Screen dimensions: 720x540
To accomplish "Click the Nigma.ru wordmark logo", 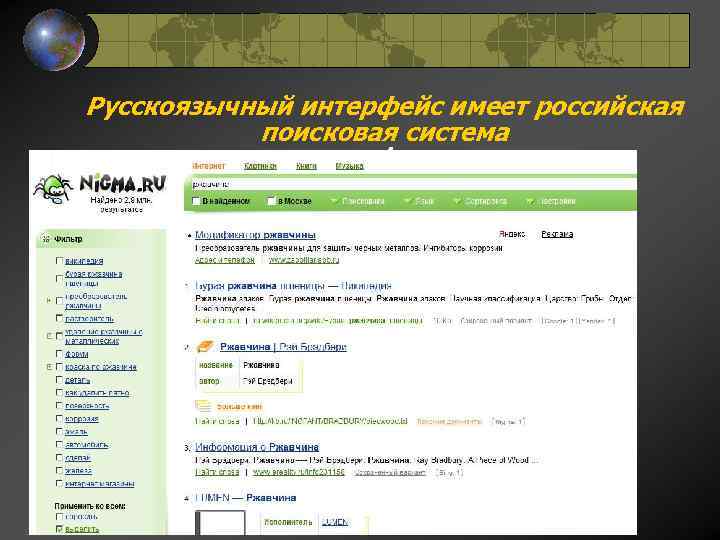I will tap(123, 184).
